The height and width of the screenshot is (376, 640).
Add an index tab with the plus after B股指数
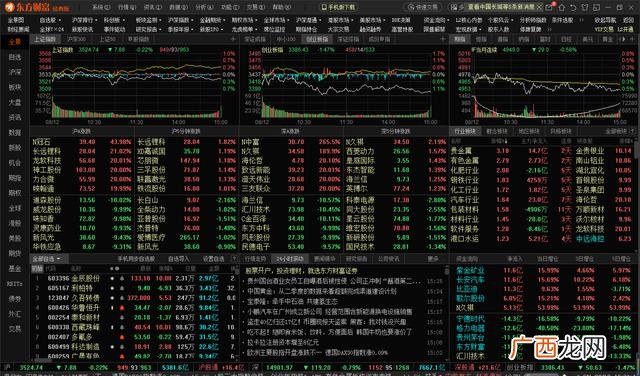(x=233, y=39)
